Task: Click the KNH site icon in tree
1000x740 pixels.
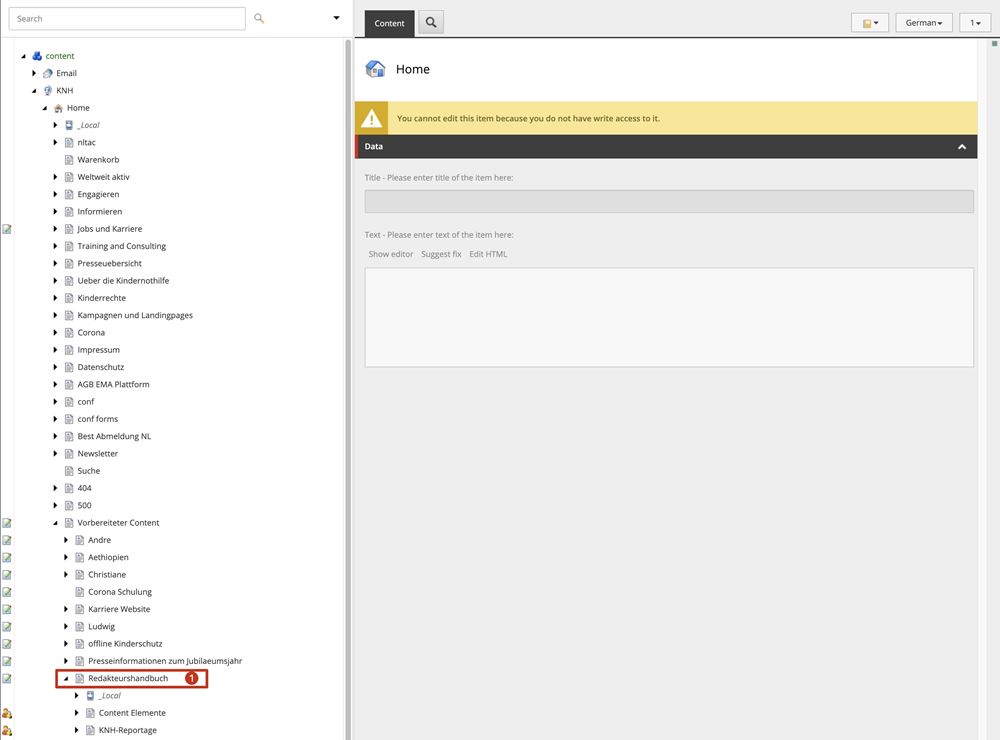Action: click(47, 91)
